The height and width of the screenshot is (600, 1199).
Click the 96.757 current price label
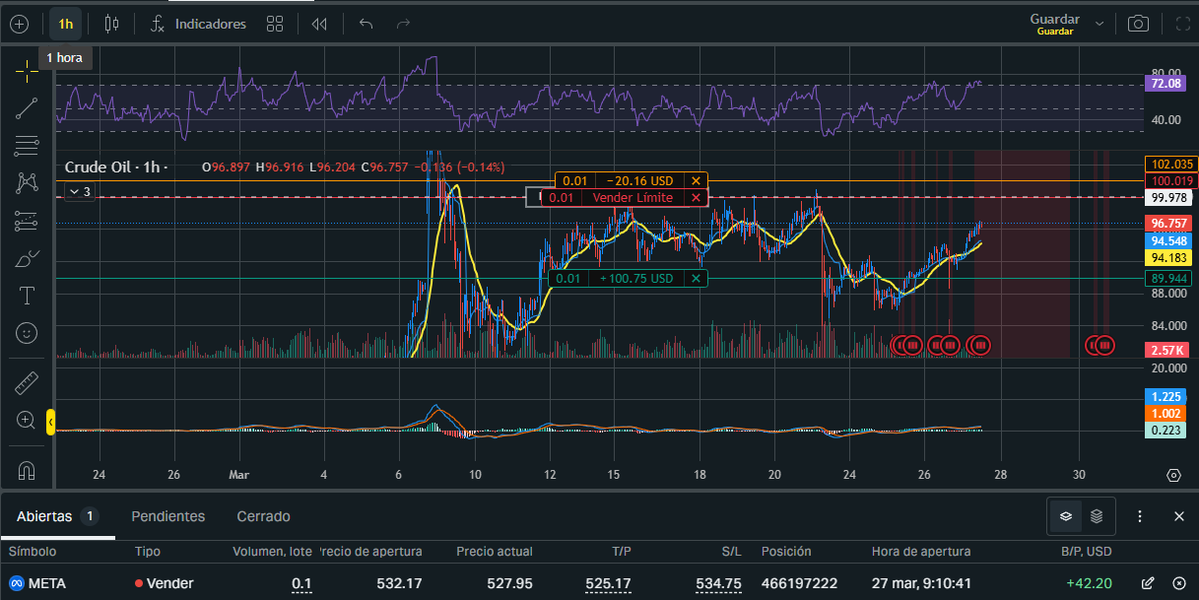point(1168,224)
